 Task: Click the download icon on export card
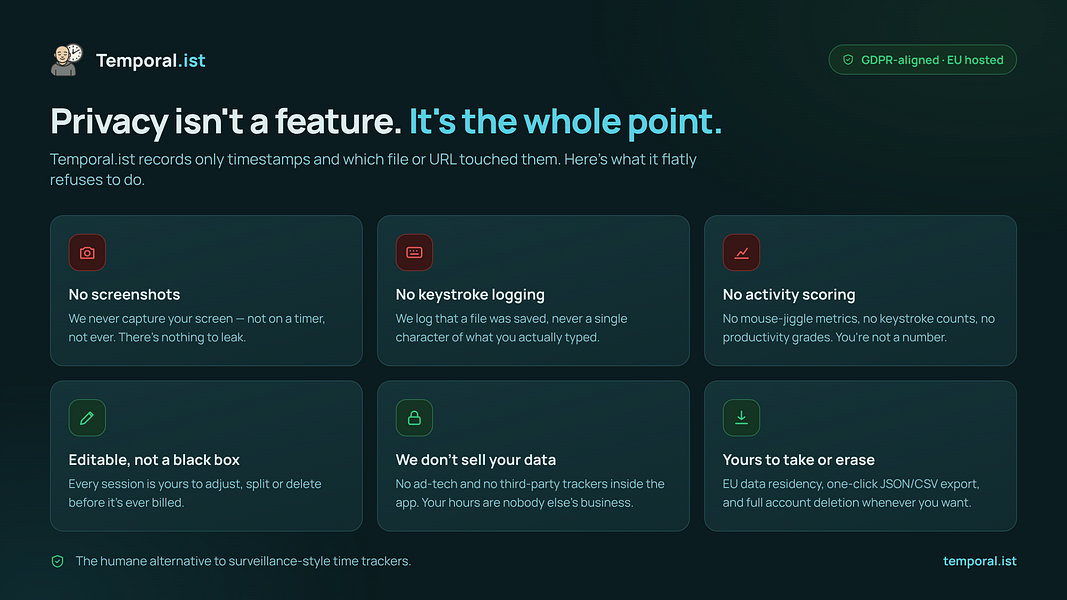click(741, 418)
